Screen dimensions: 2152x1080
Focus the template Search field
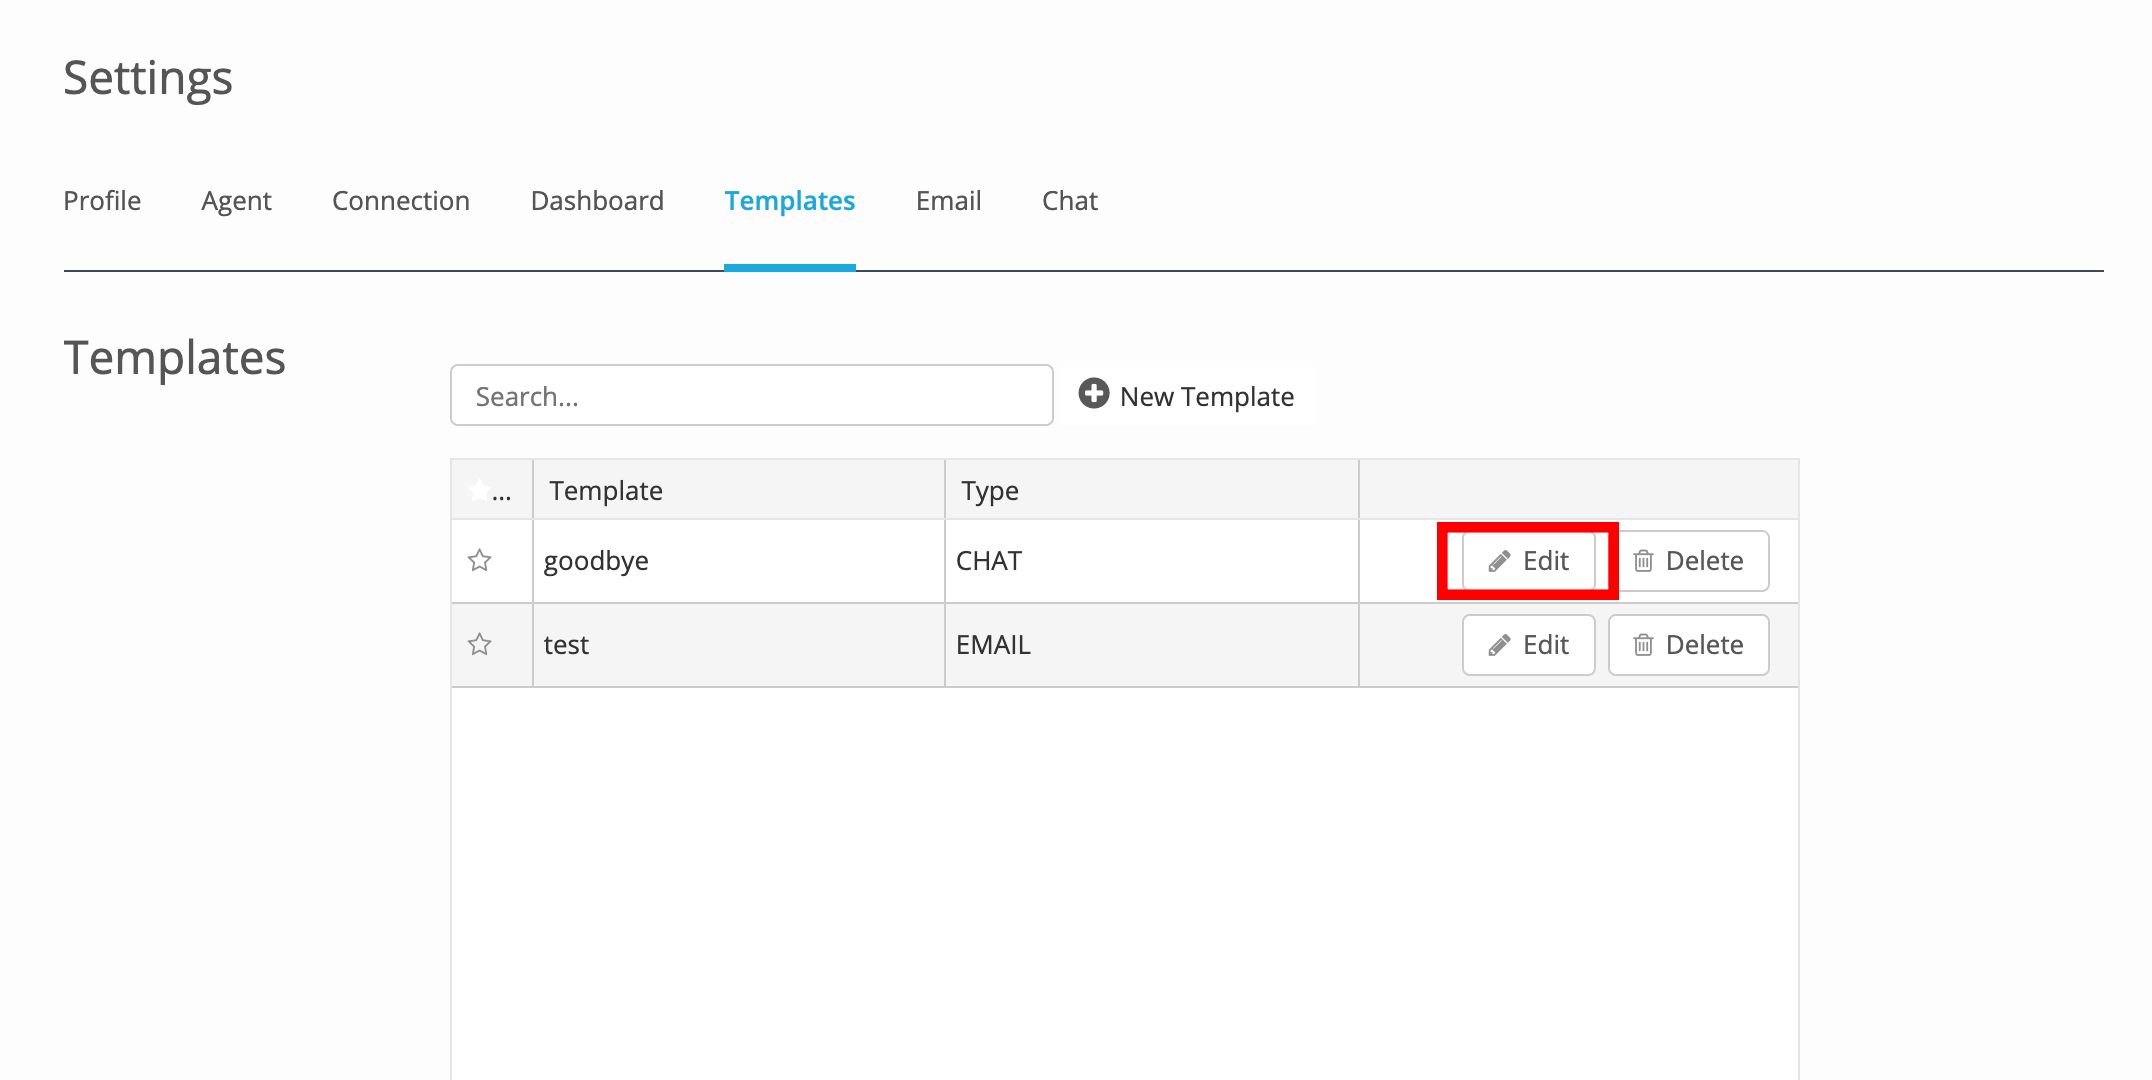tap(752, 395)
